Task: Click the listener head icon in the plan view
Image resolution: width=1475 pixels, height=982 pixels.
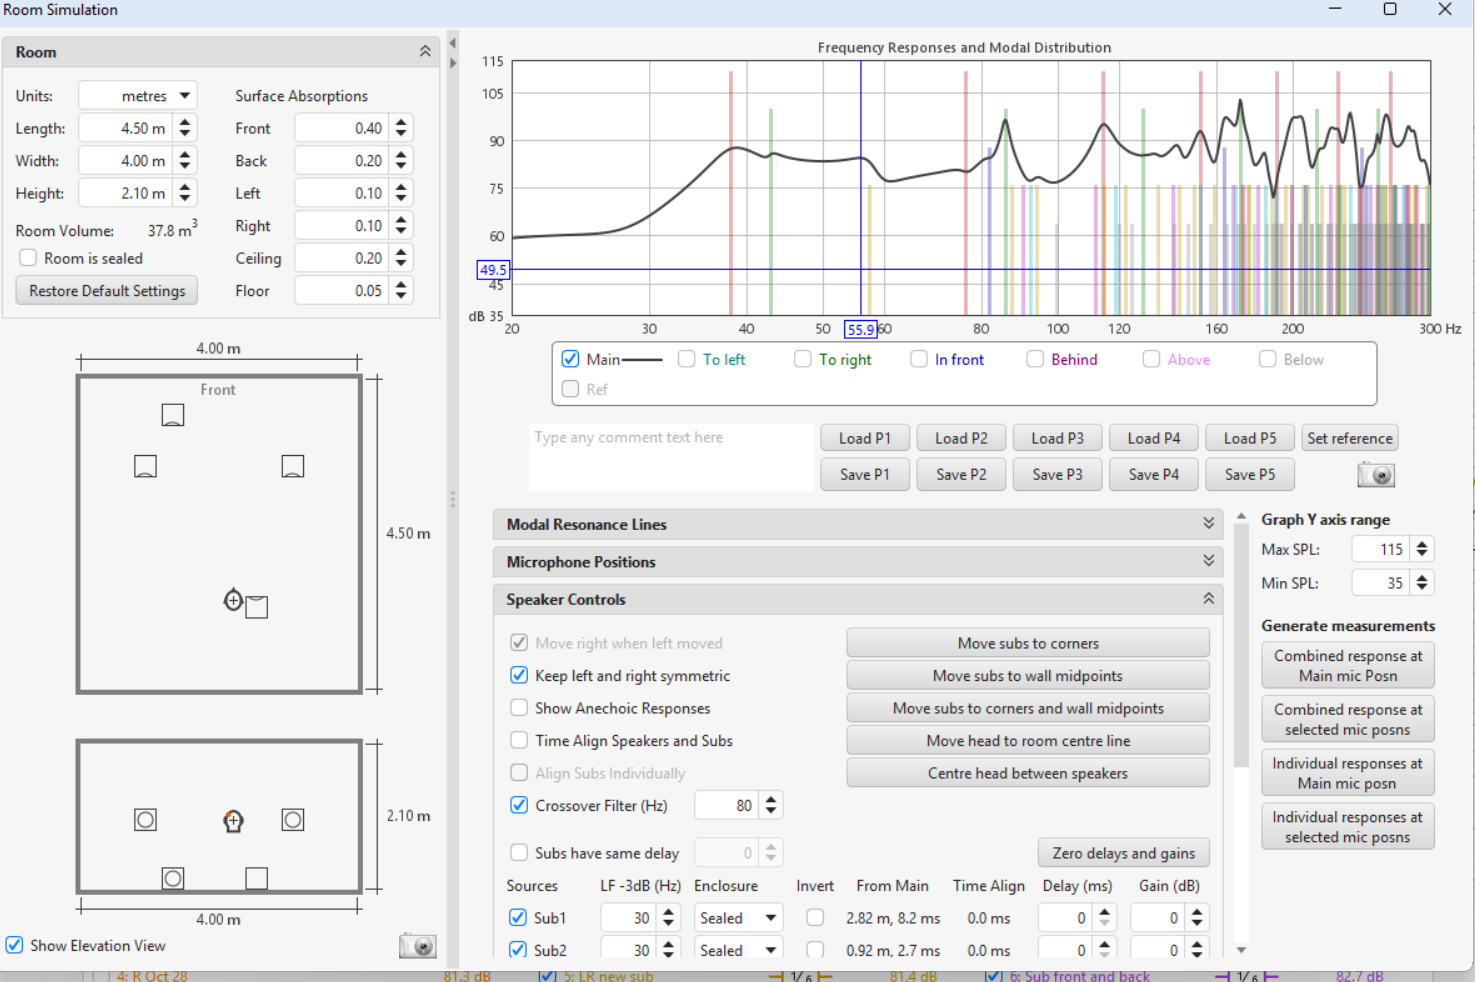Action: (233, 600)
